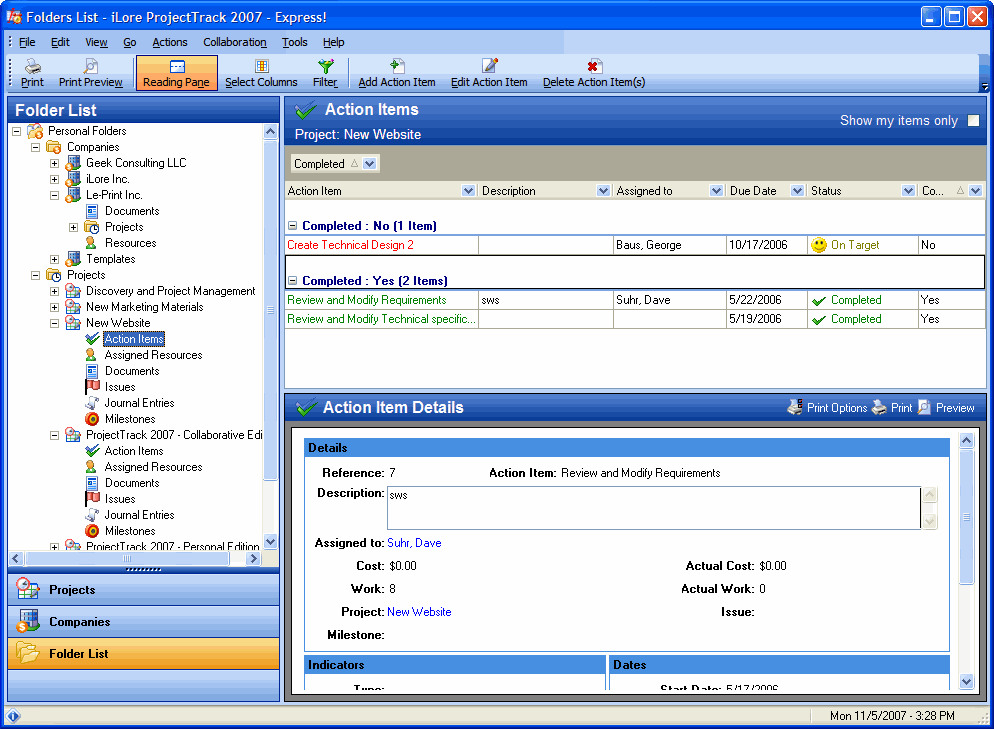Open the Select Columns tool

point(261,73)
